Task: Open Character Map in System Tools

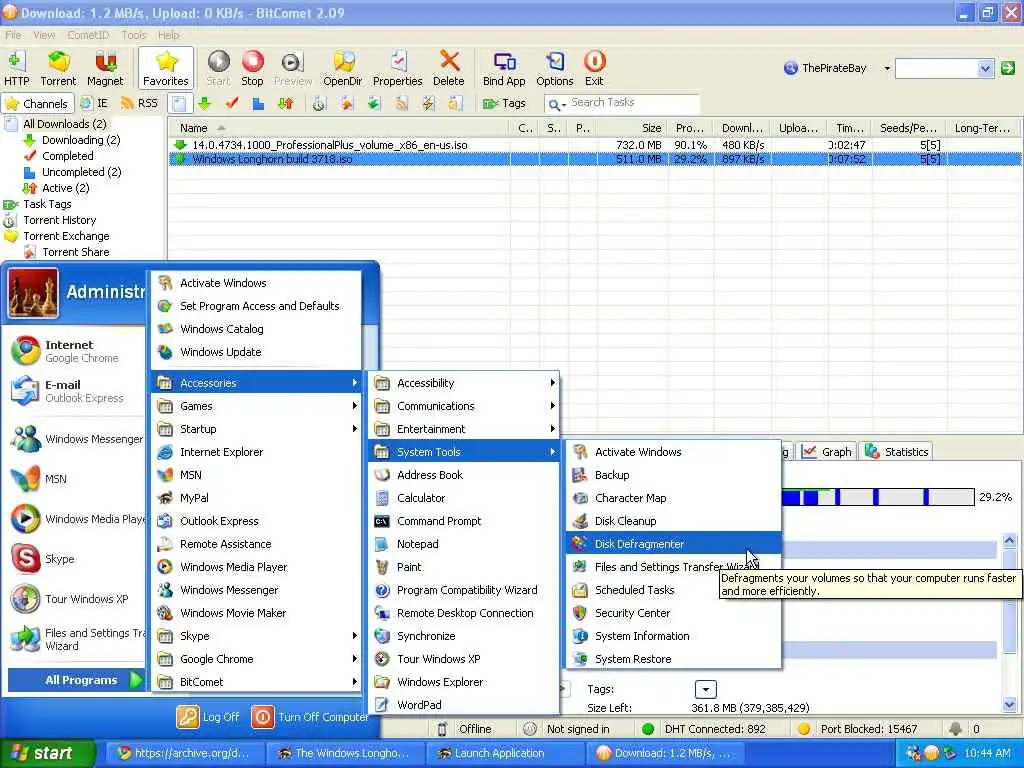Action: tap(673, 498)
